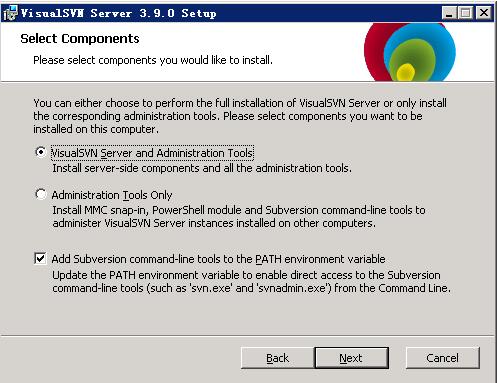
Task: Click the 'Please select components' subtitle
Action: coord(153,60)
